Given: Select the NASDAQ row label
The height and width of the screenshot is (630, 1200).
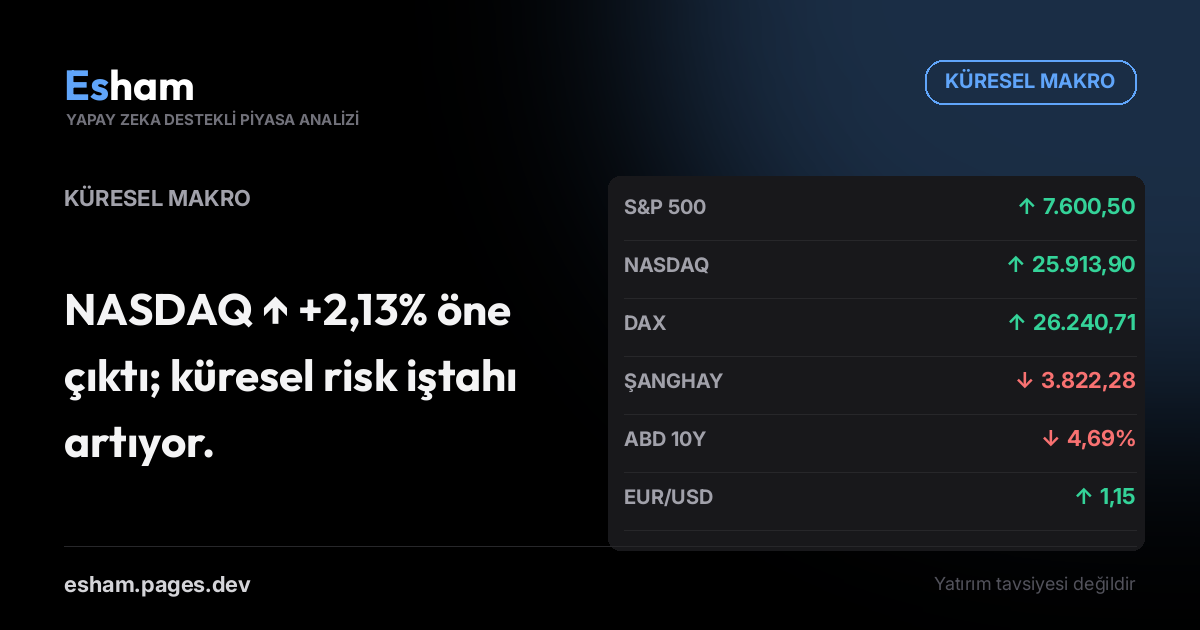Looking at the screenshot, I should coord(666,265).
